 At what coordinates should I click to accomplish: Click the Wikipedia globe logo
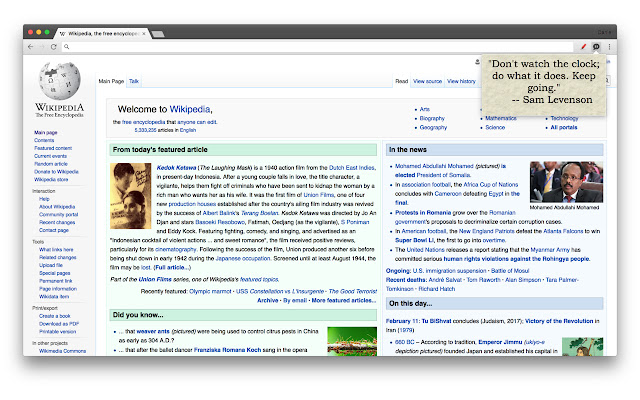[x=61, y=81]
